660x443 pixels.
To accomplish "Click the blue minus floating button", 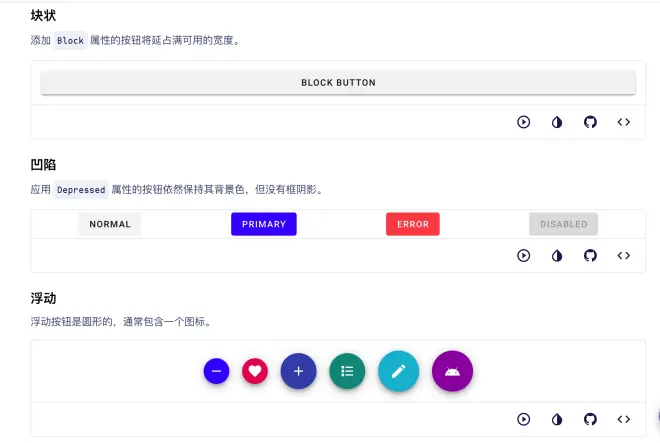I will coord(216,371).
